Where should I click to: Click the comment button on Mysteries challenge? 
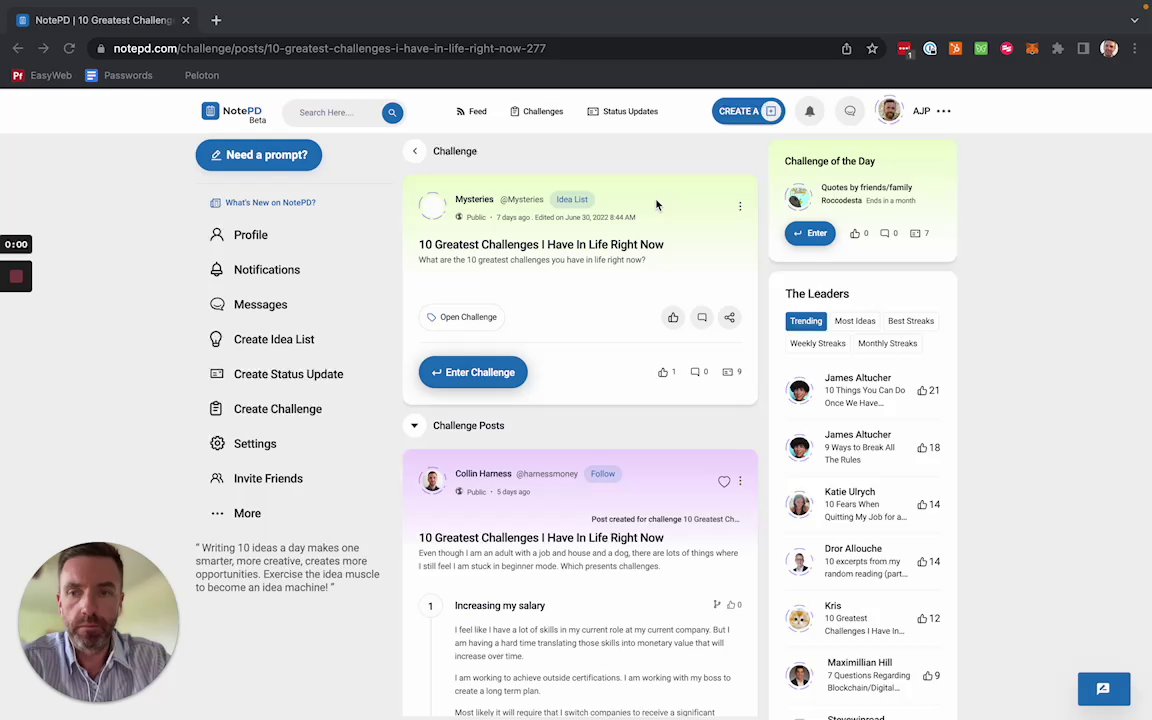702,317
